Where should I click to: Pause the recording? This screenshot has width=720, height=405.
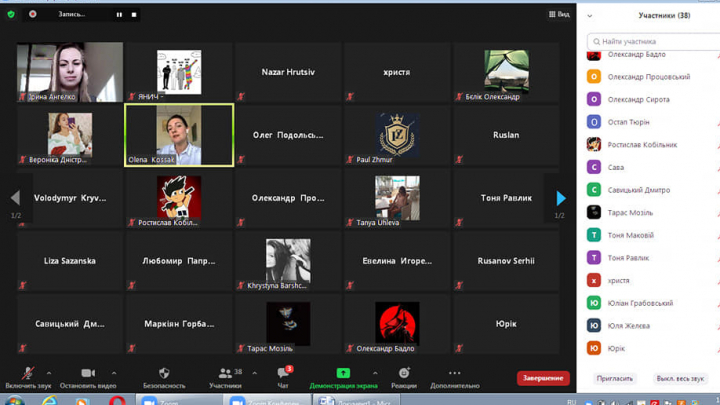click(119, 15)
